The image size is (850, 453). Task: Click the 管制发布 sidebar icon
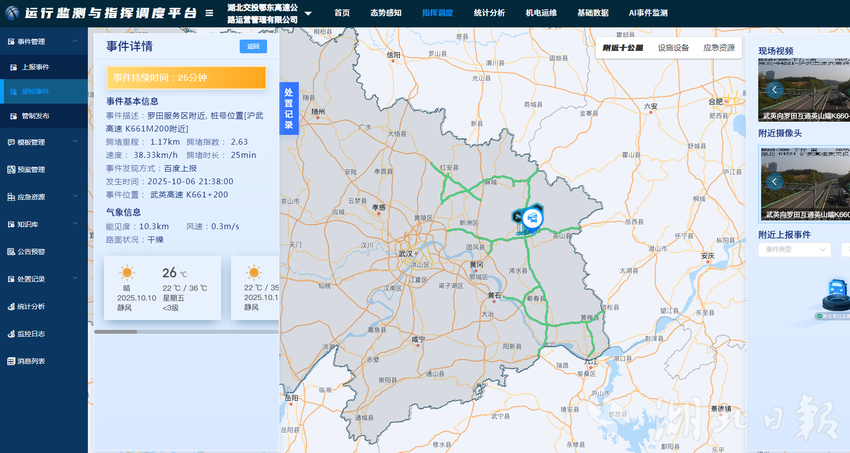click(13, 116)
